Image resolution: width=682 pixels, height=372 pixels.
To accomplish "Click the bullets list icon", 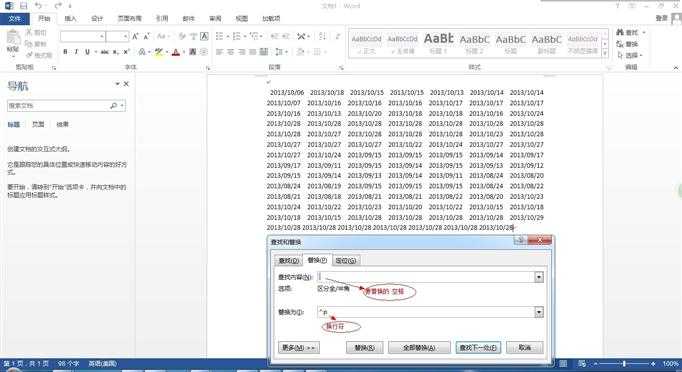I will click(220, 37).
